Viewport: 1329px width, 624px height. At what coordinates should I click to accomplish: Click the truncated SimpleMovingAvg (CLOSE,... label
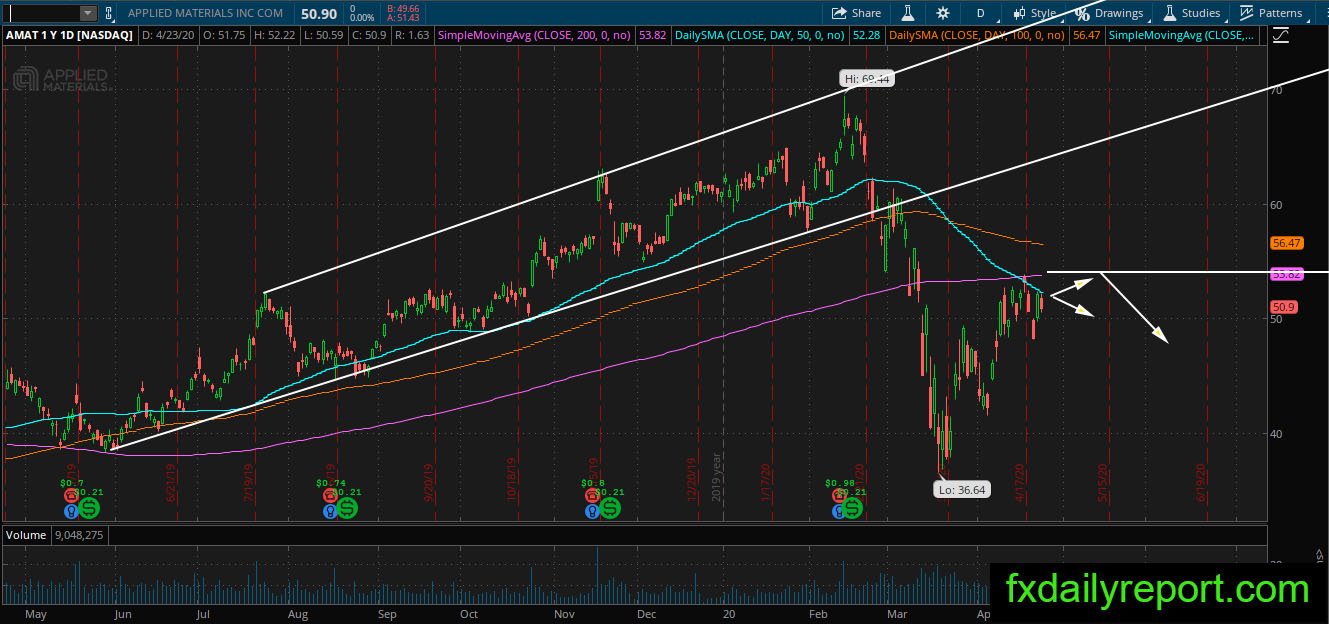tap(1182, 35)
